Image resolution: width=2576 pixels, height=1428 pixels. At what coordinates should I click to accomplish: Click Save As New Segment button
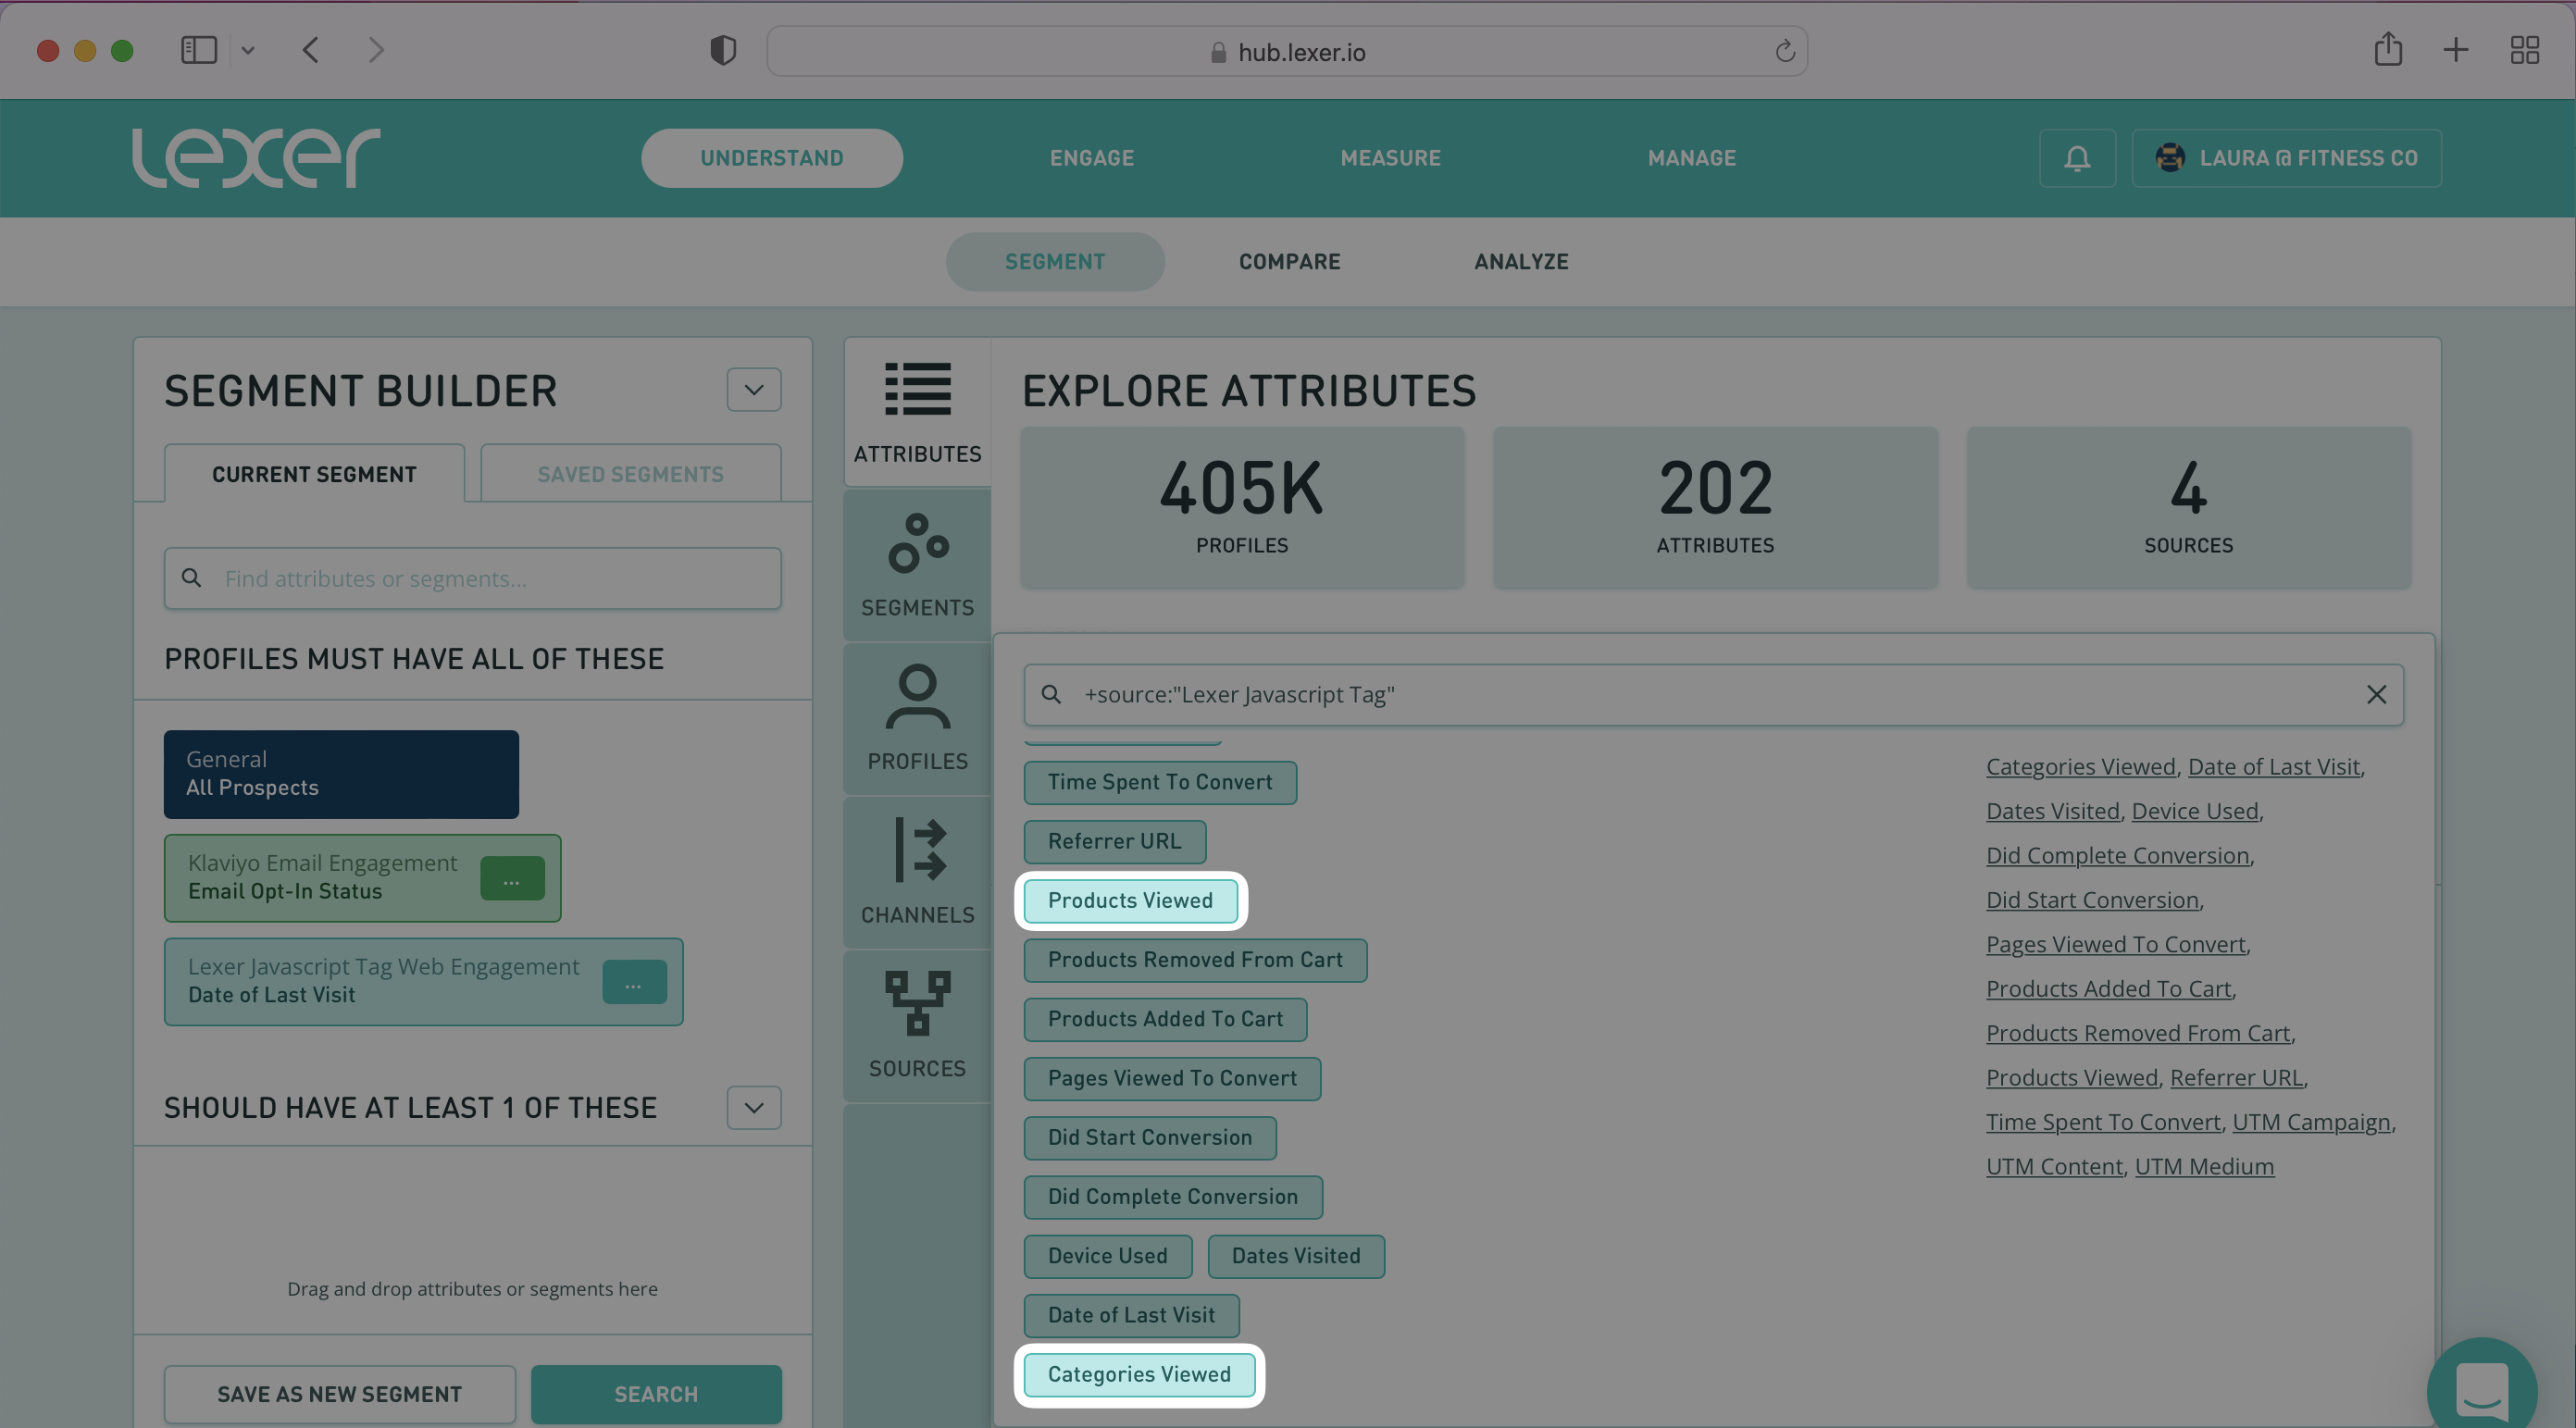[x=340, y=1393]
